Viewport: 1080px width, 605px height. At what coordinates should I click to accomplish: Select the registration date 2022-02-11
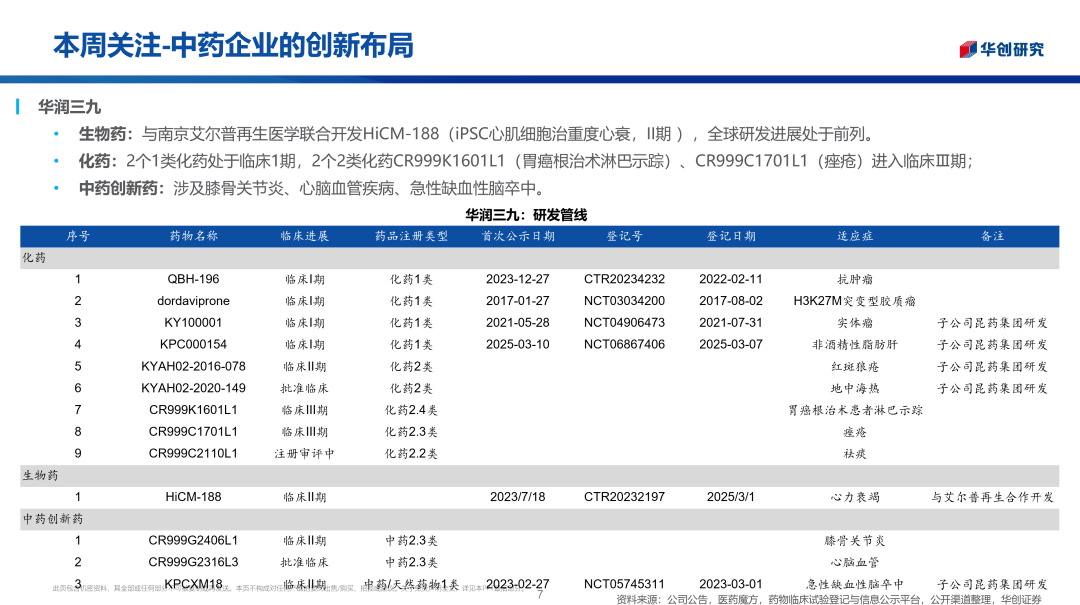(731, 279)
